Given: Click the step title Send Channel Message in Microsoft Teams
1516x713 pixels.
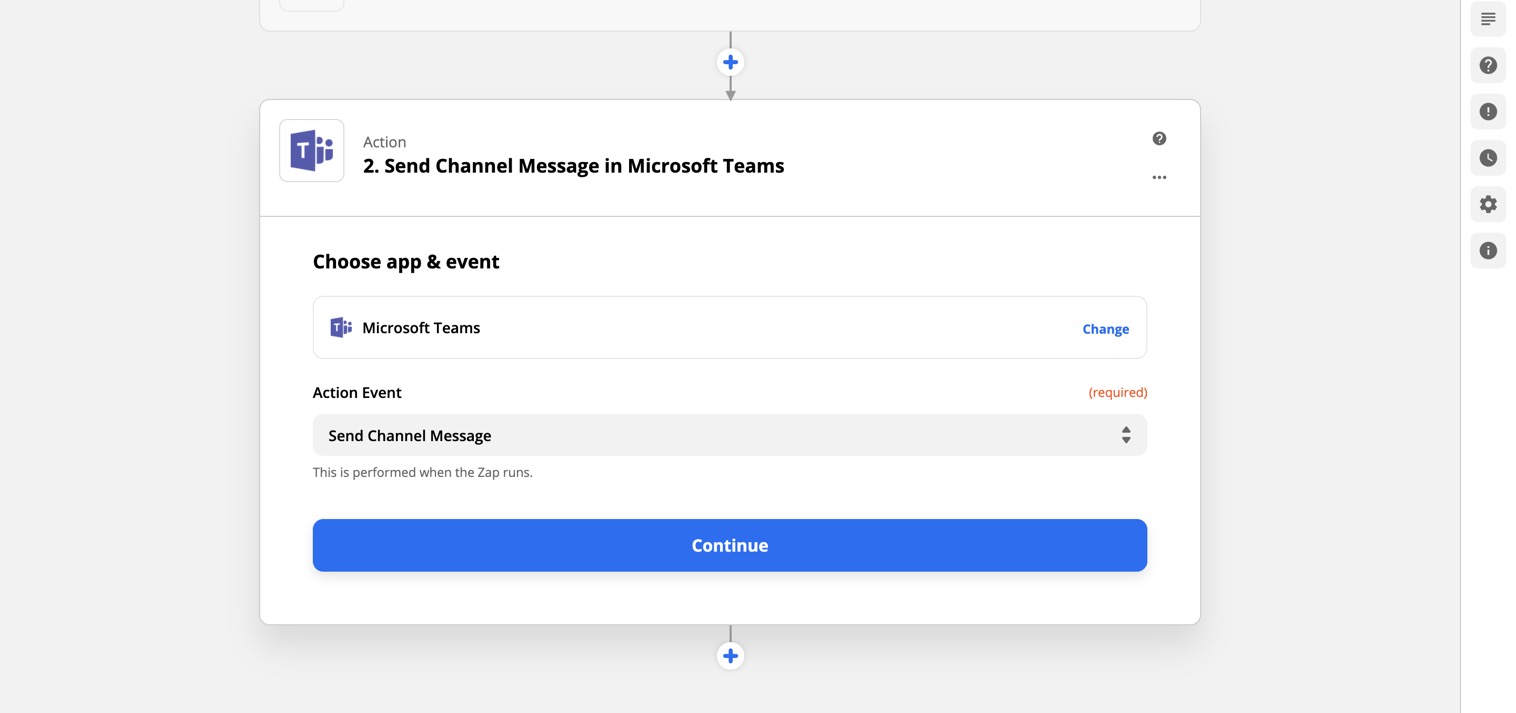Looking at the screenshot, I should (x=573, y=166).
